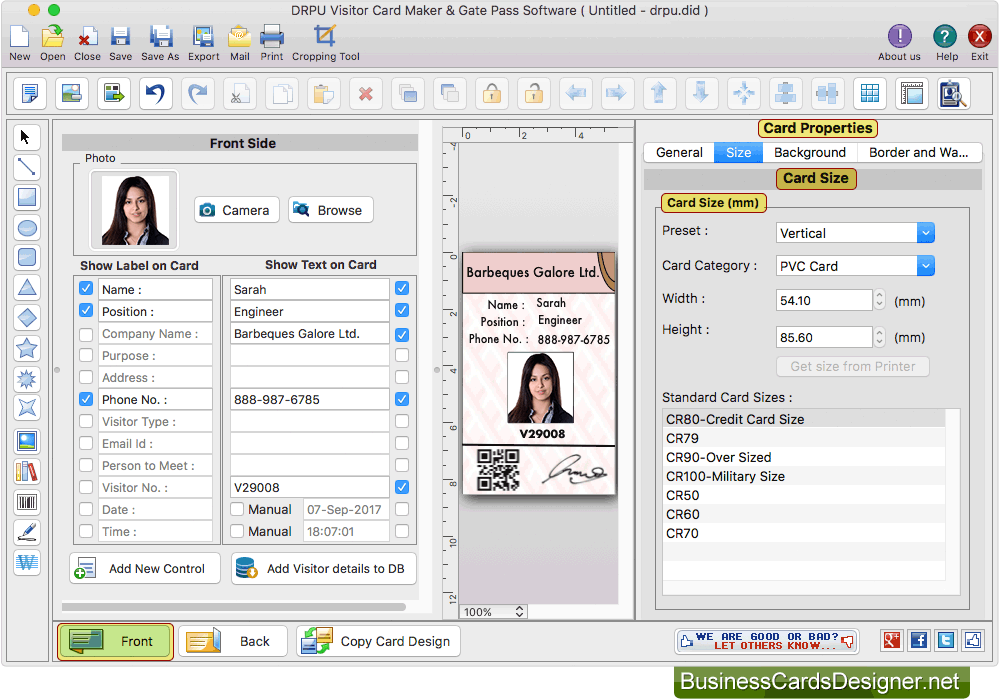The height and width of the screenshot is (699, 999).
Task: Select the image insert tool in the sidebar
Action: click(26, 441)
